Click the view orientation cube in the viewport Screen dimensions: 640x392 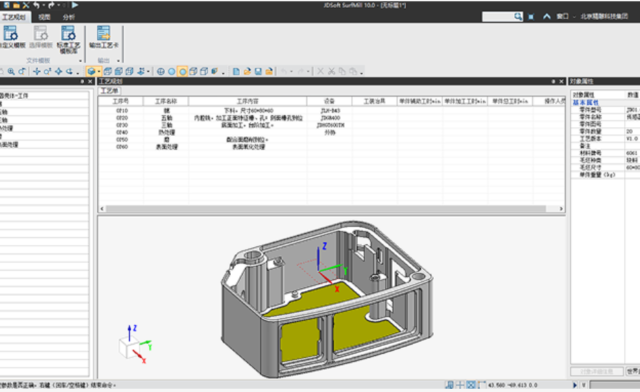coord(129,348)
